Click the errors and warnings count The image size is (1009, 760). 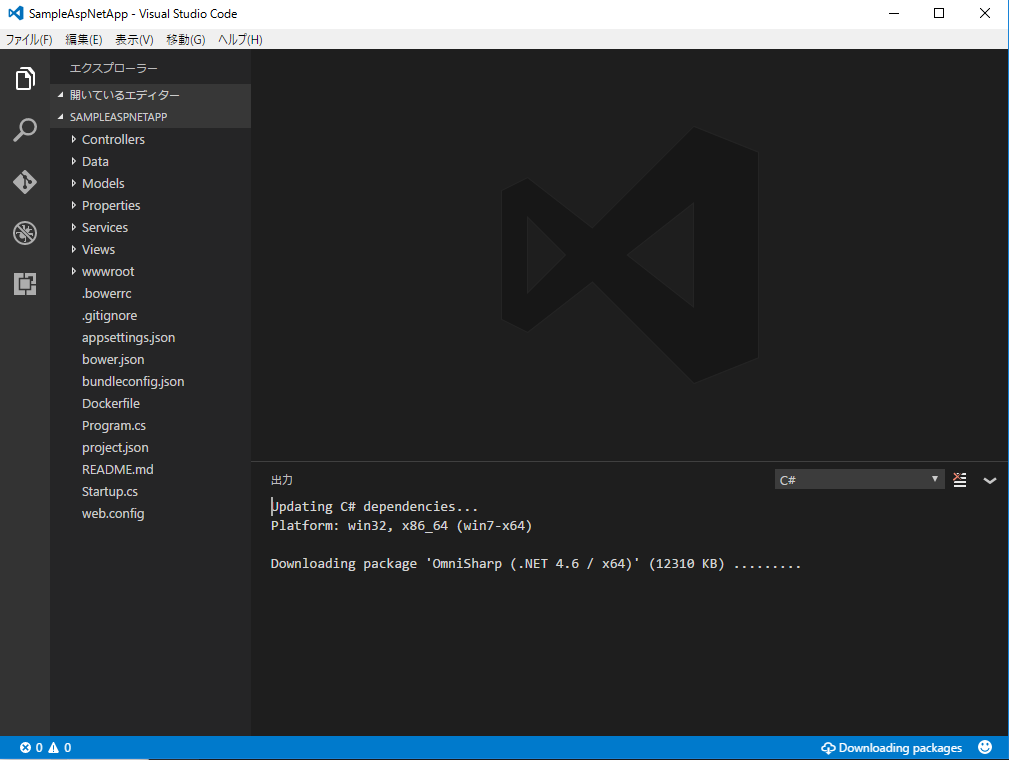[x=46, y=748]
